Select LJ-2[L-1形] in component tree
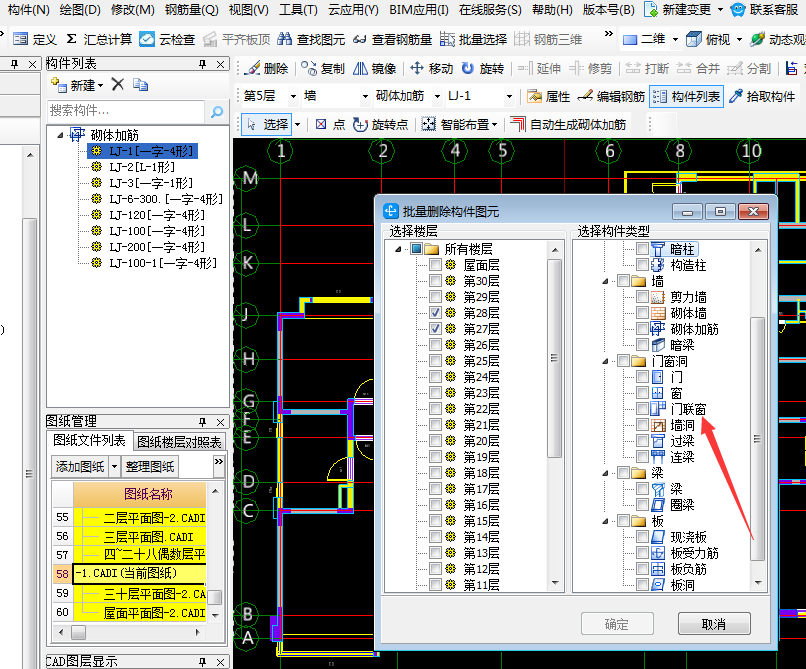 pyautogui.click(x=142, y=167)
